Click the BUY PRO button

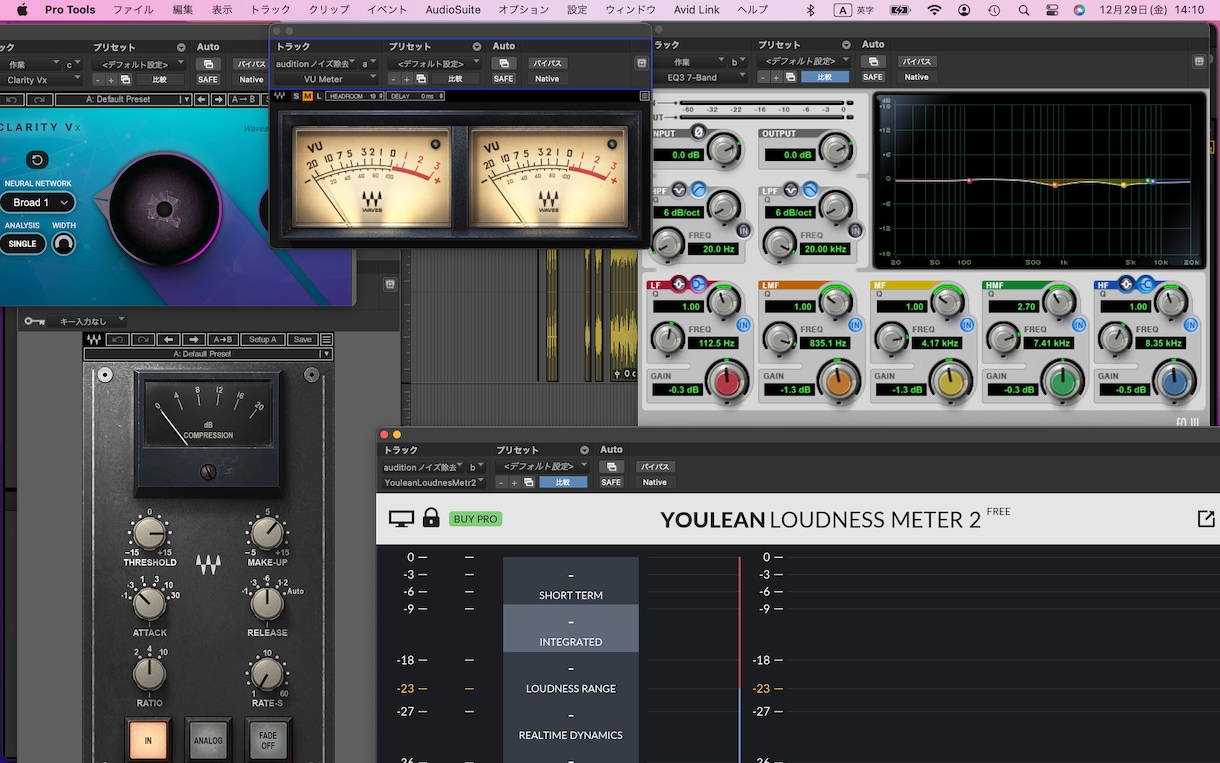click(x=475, y=519)
